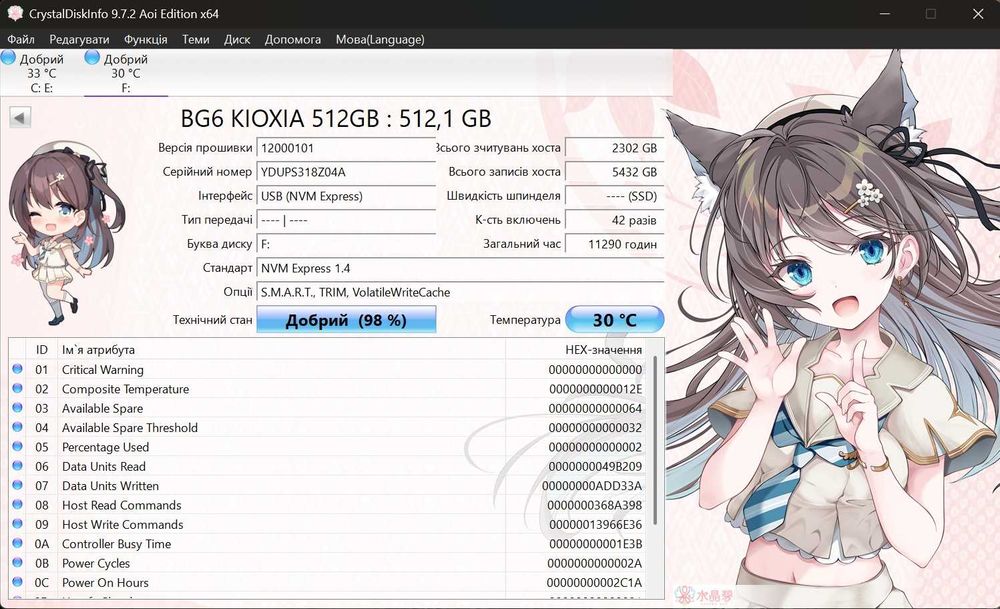1000x609 pixels.
Task: Click the previous disk arrow button
Action: [20, 117]
